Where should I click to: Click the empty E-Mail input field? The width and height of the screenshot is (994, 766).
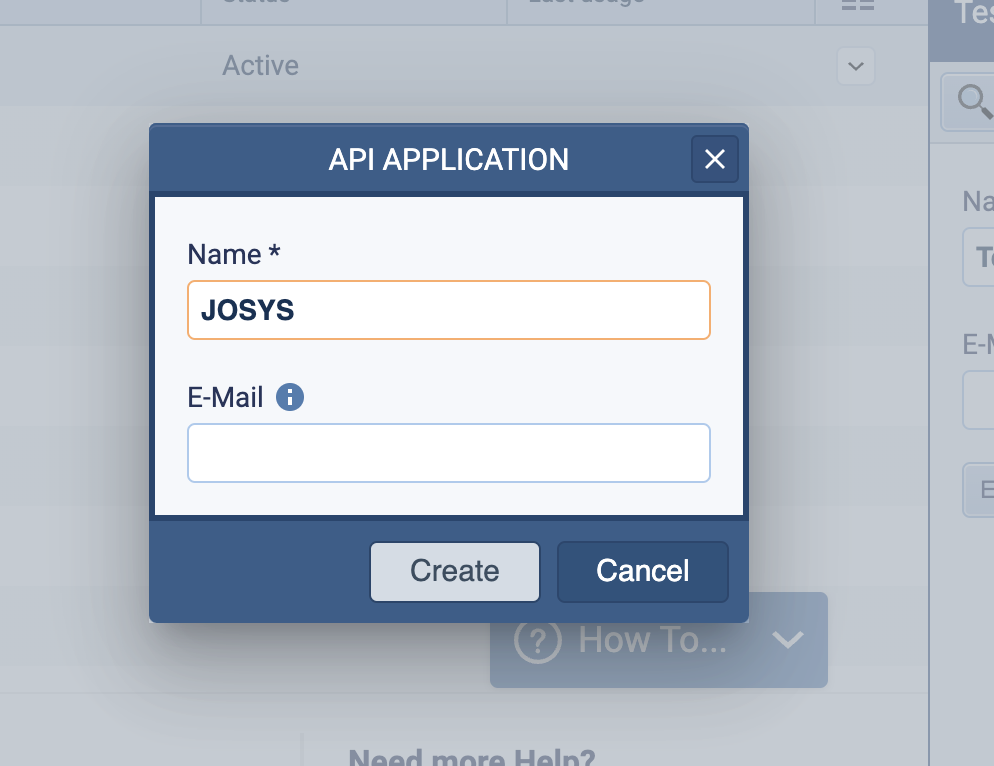[448, 453]
